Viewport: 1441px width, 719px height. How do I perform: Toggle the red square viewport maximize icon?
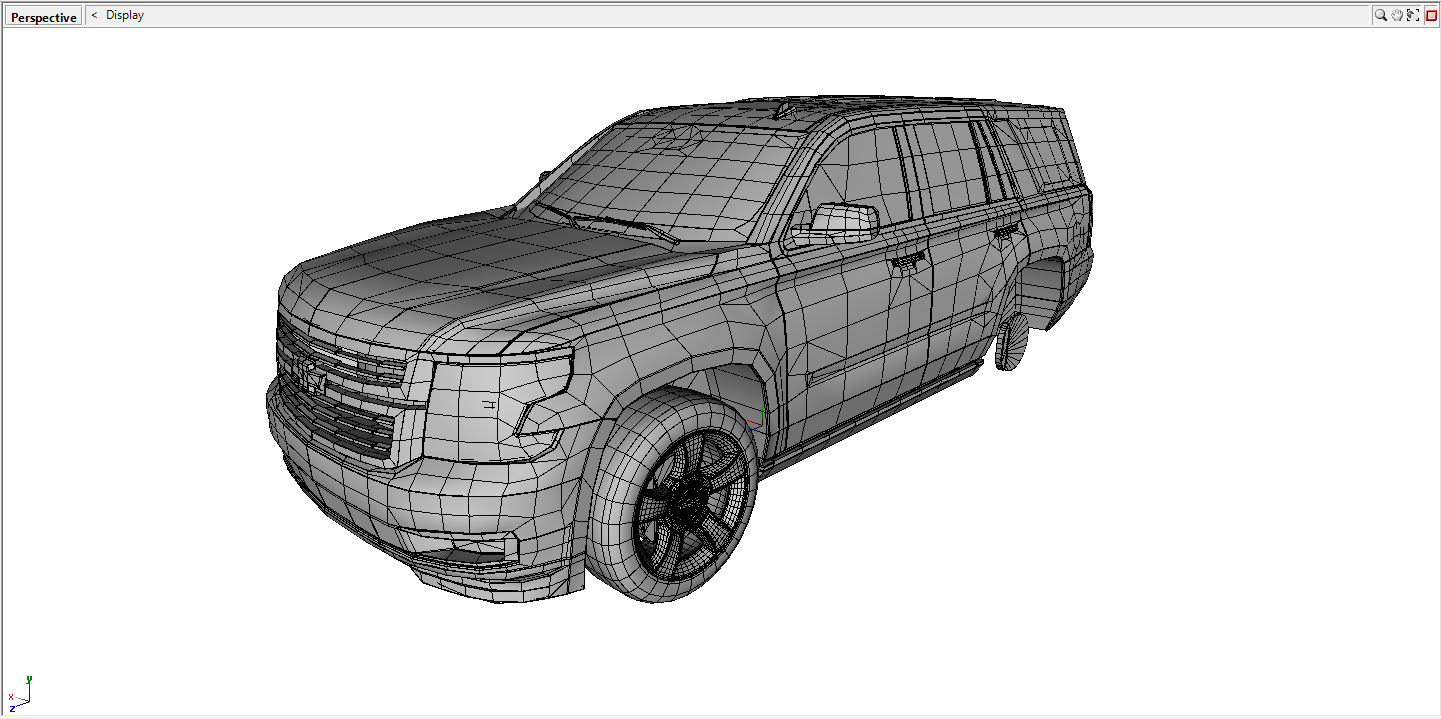1431,15
